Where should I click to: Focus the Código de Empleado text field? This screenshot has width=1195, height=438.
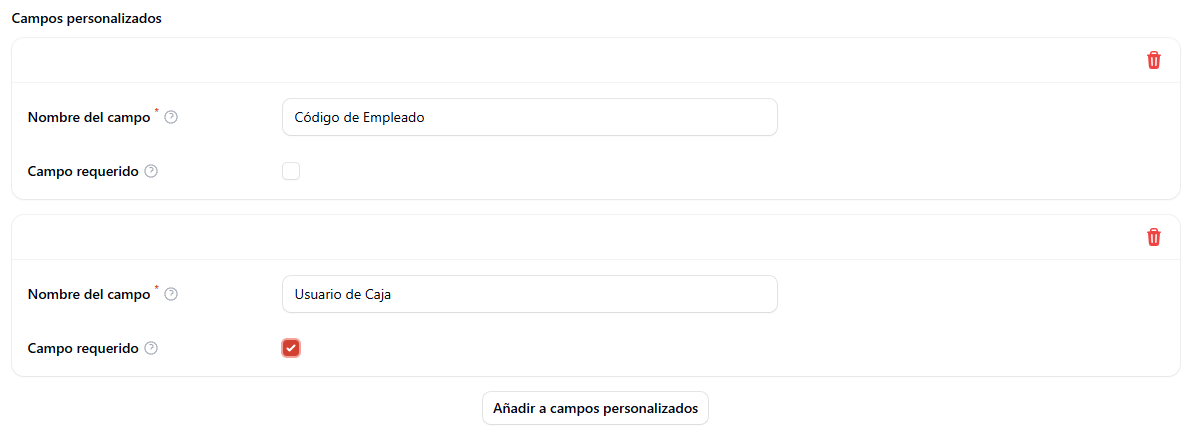coord(530,117)
